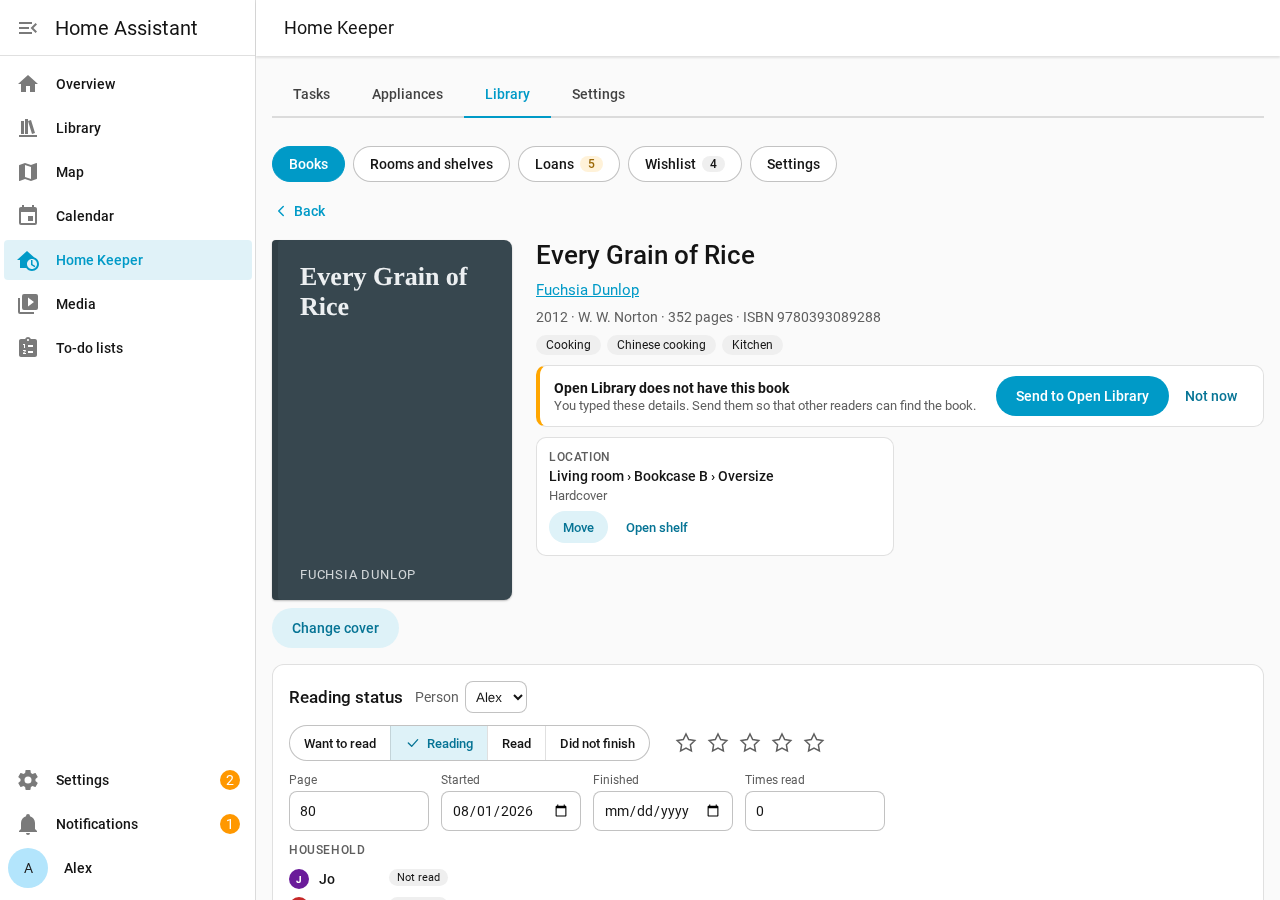Rate the book five stars
Screen dimensions: 1280x900
click(x=814, y=743)
